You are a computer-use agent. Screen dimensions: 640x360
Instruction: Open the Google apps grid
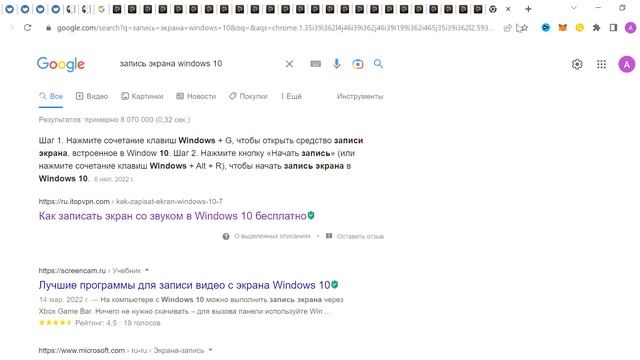pos(601,64)
